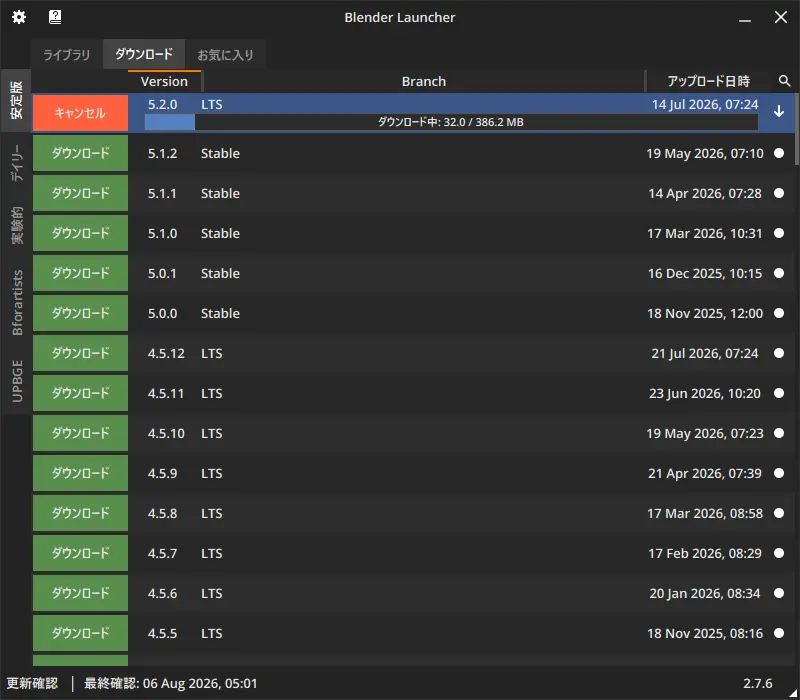
Task: Click the date 16 Dec 2025, 10:15
Action: [705, 273]
